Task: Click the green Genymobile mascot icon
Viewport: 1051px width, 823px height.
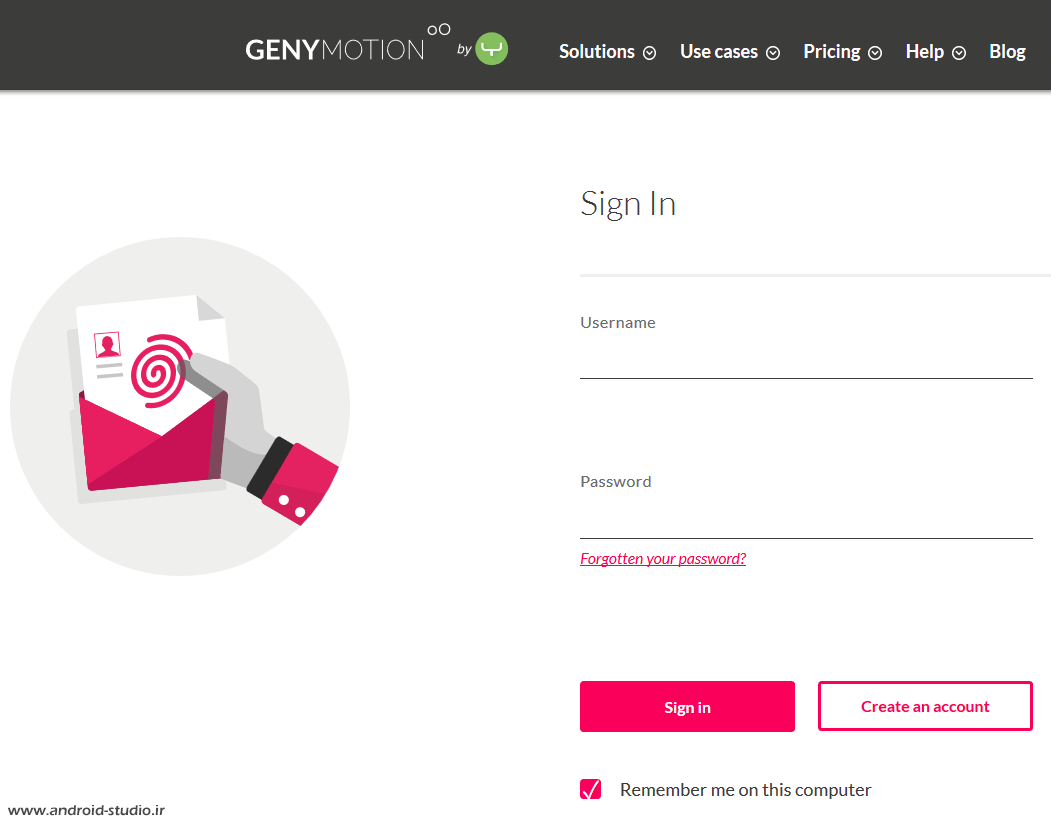Action: pos(491,46)
